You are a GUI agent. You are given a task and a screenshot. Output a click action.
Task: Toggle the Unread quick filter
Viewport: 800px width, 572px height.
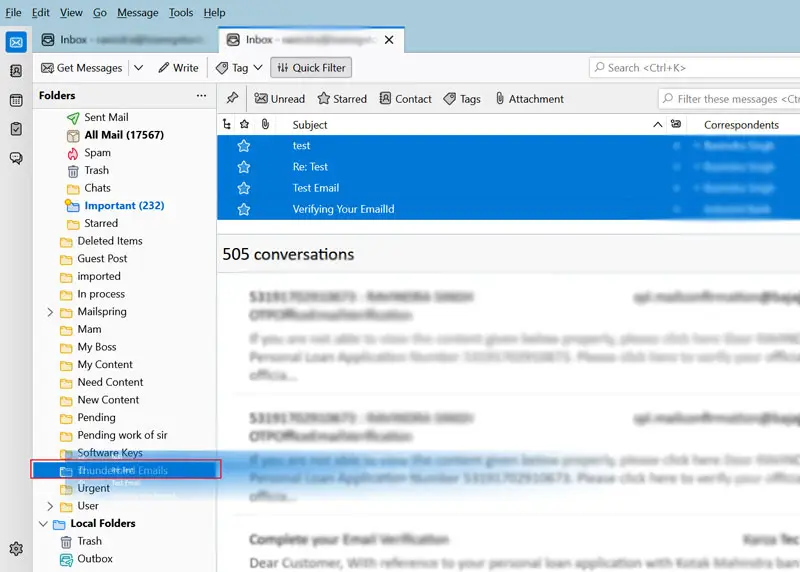point(279,99)
